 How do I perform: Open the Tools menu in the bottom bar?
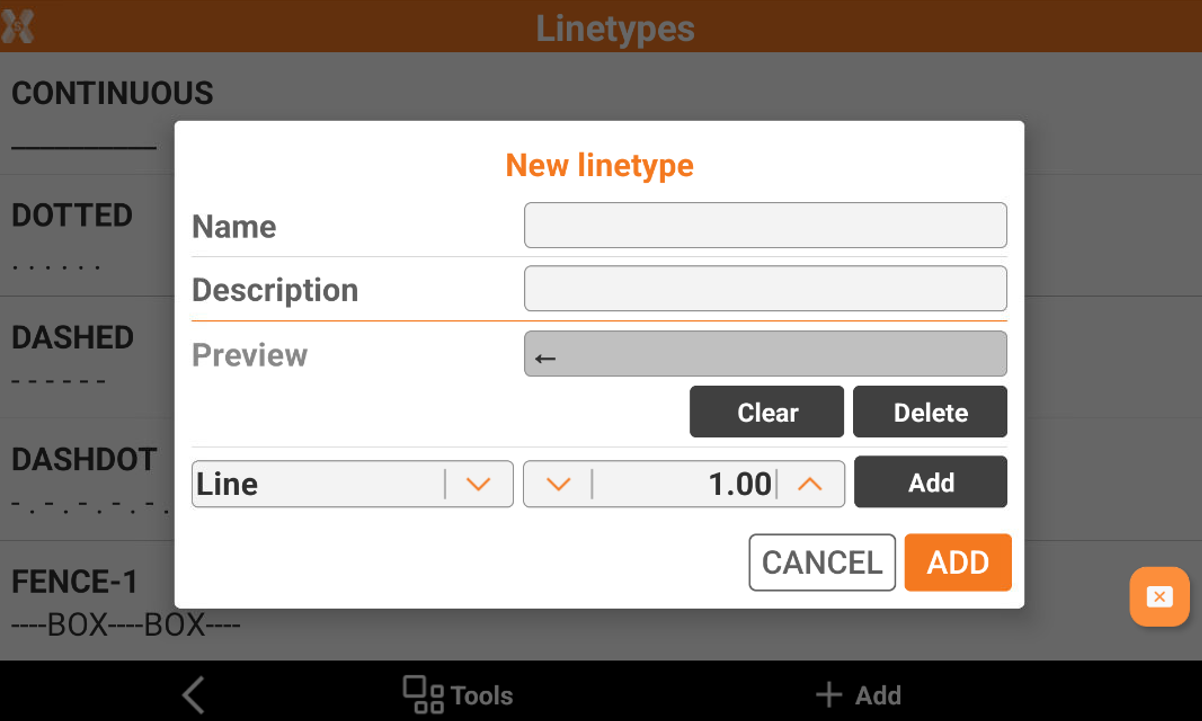458,695
